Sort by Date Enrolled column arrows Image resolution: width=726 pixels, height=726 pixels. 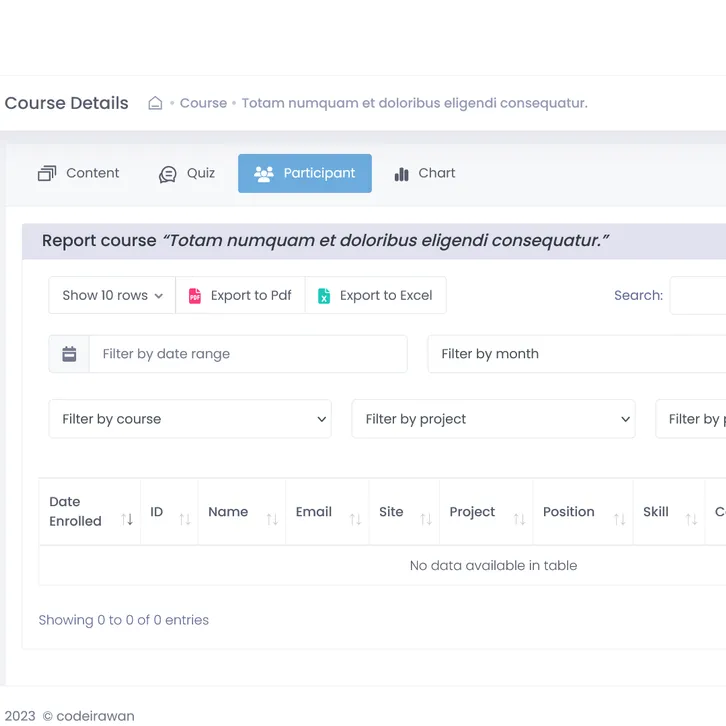127,519
